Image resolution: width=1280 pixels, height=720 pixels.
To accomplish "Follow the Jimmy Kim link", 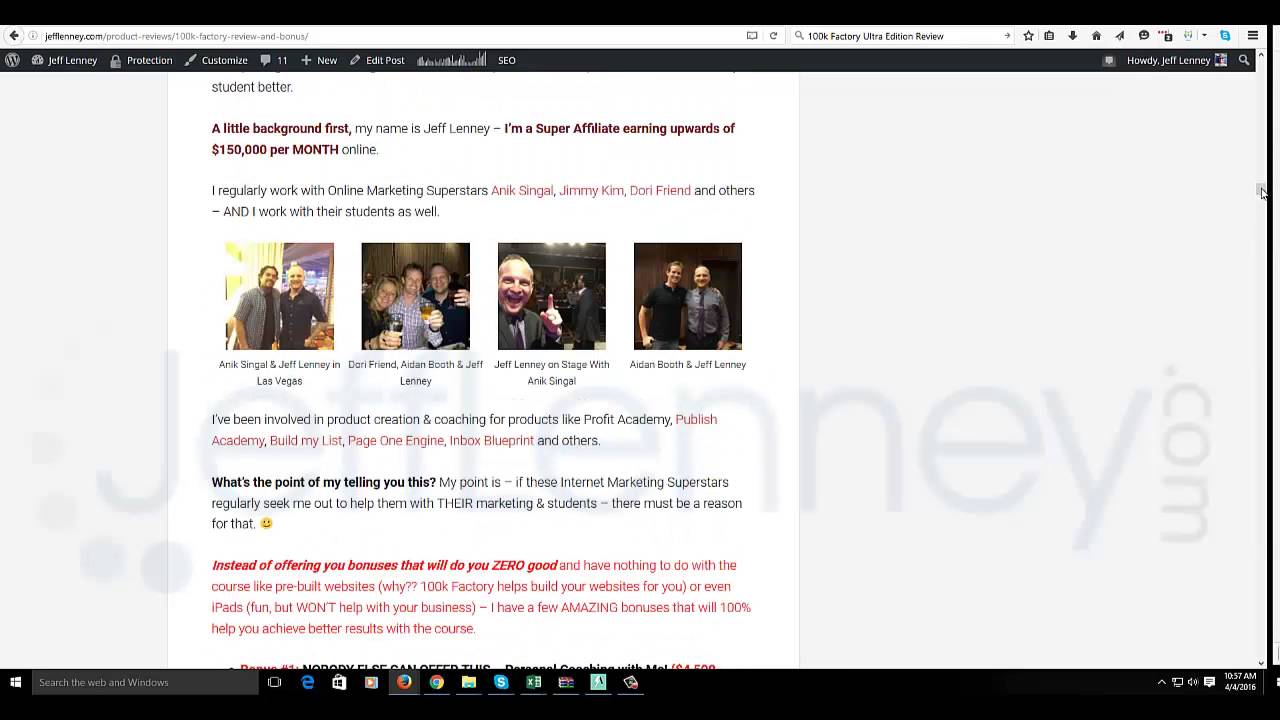I will pyautogui.click(x=591, y=190).
